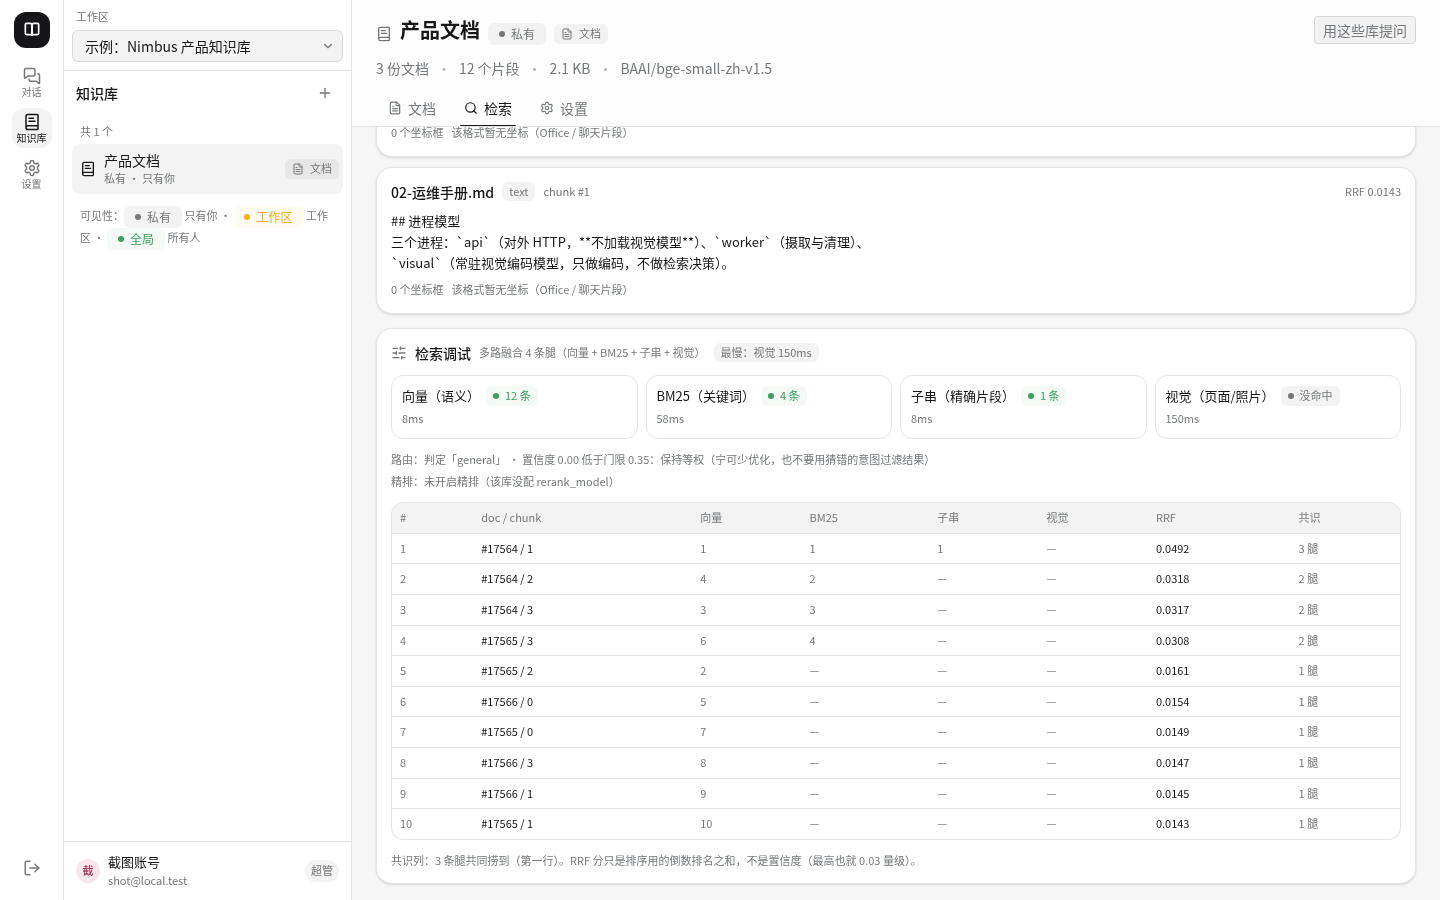Add a new knowledge base with plus icon
Viewport: 1440px width, 900px height.
point(325,93)
